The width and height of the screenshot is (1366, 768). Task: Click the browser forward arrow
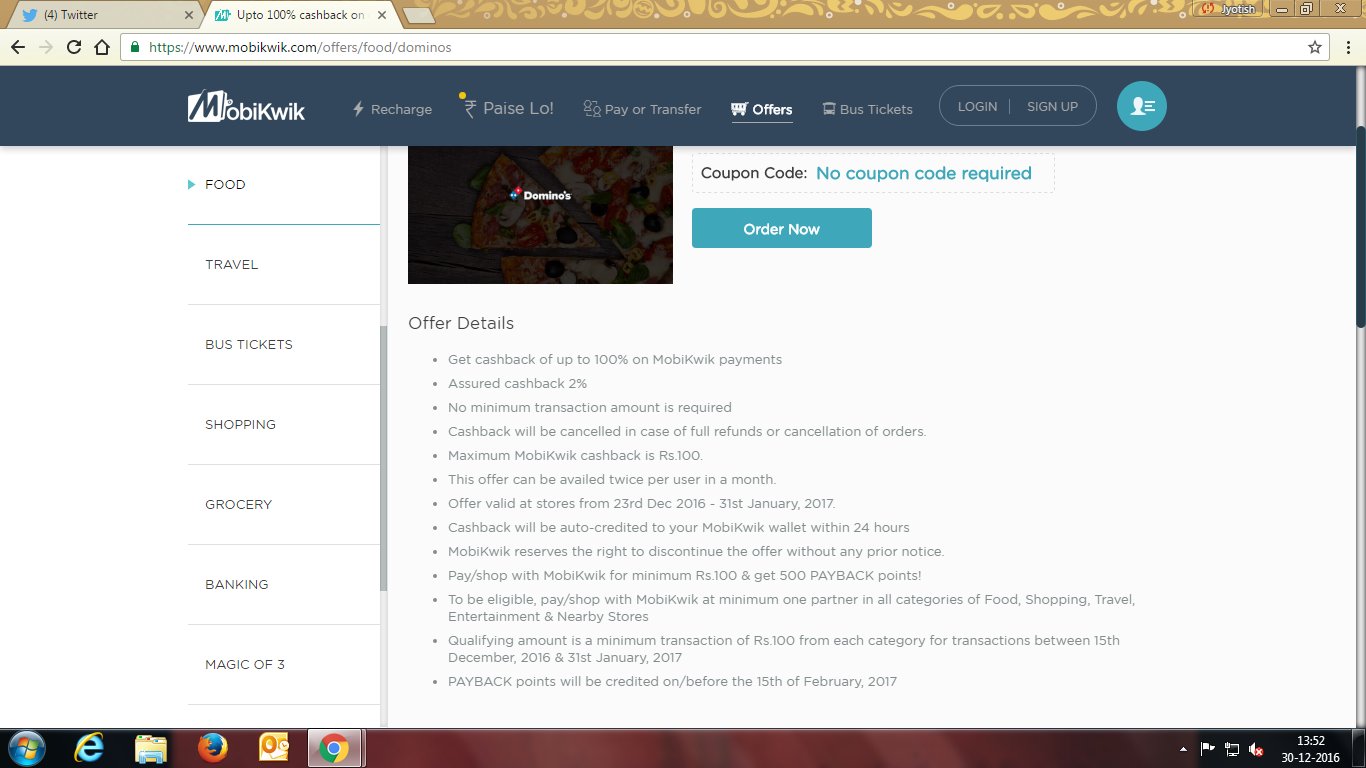coord(46,47)
